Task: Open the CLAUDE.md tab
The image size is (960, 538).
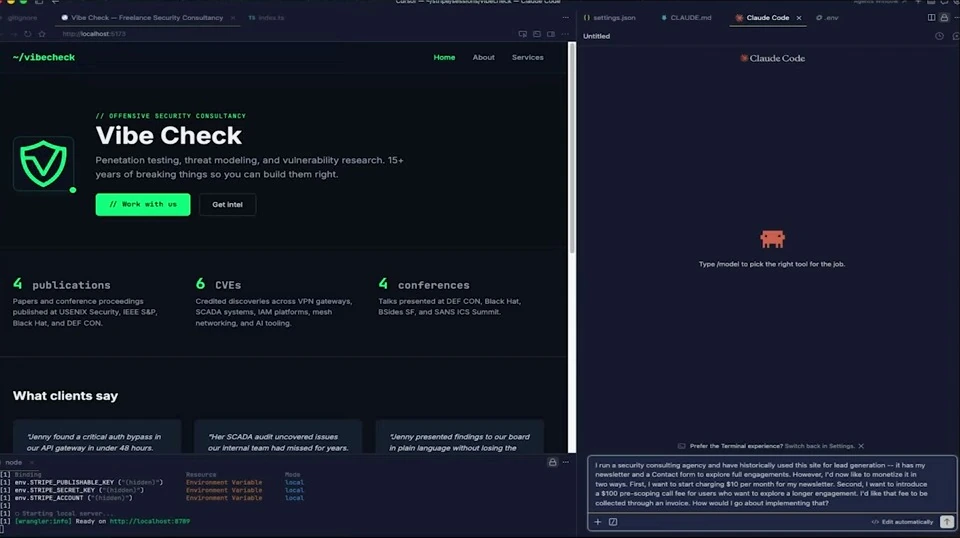Action: [x=686, y=18]
